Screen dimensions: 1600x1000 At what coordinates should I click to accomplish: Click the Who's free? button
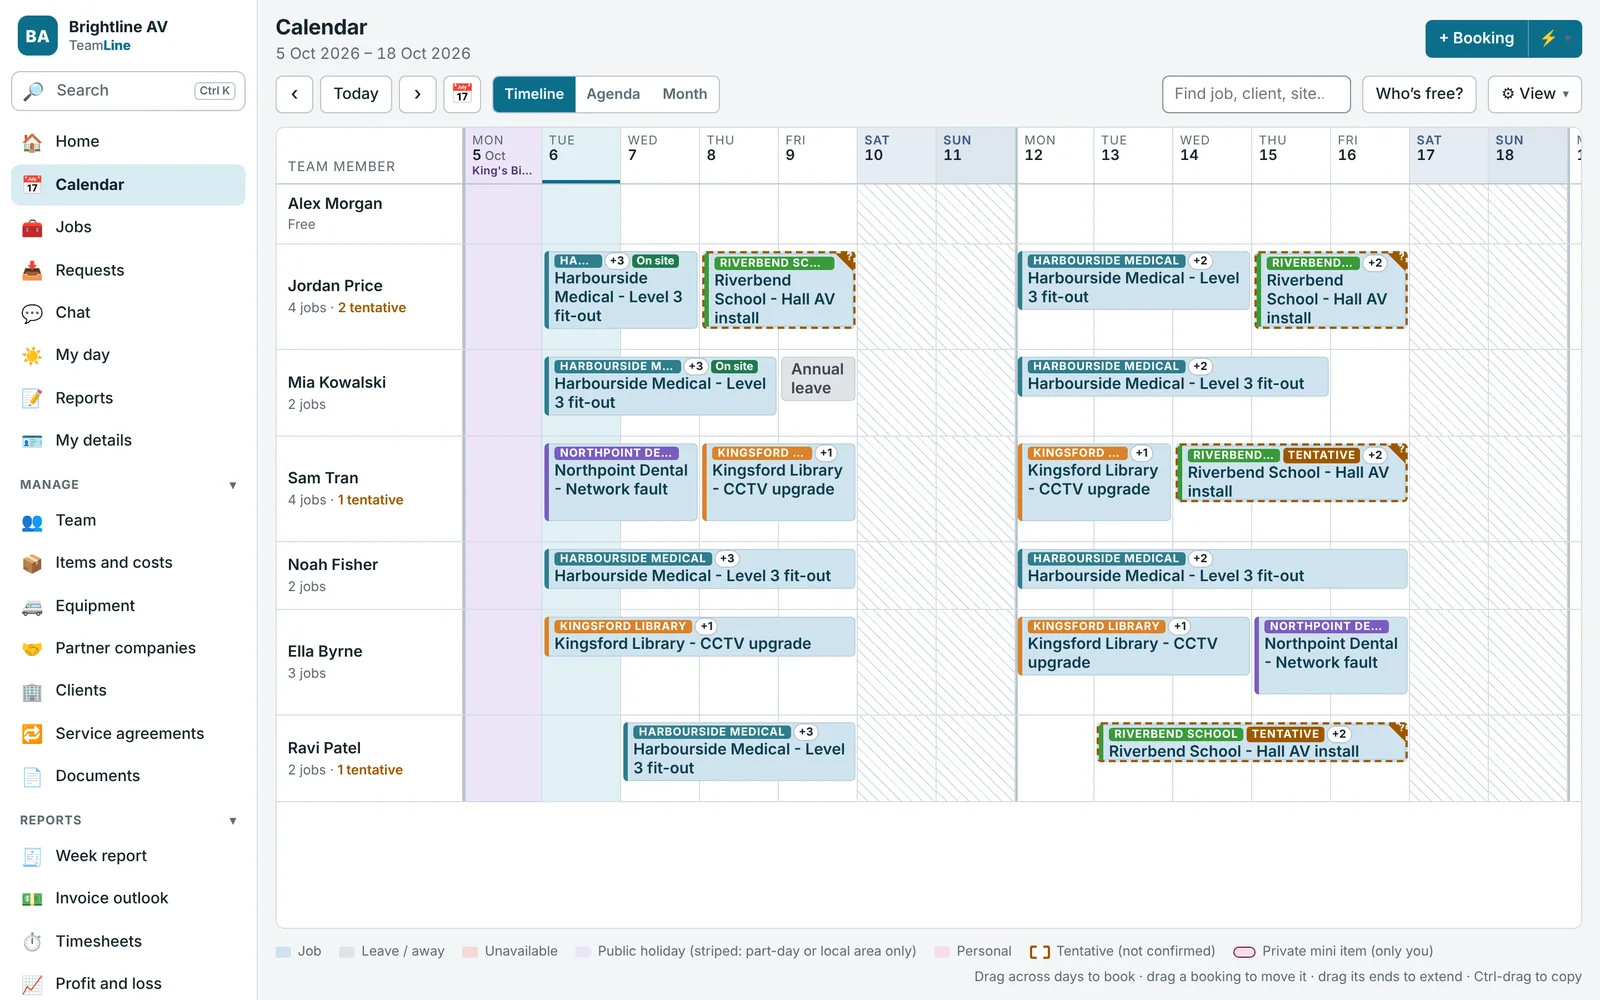[x=1419, y=94]
